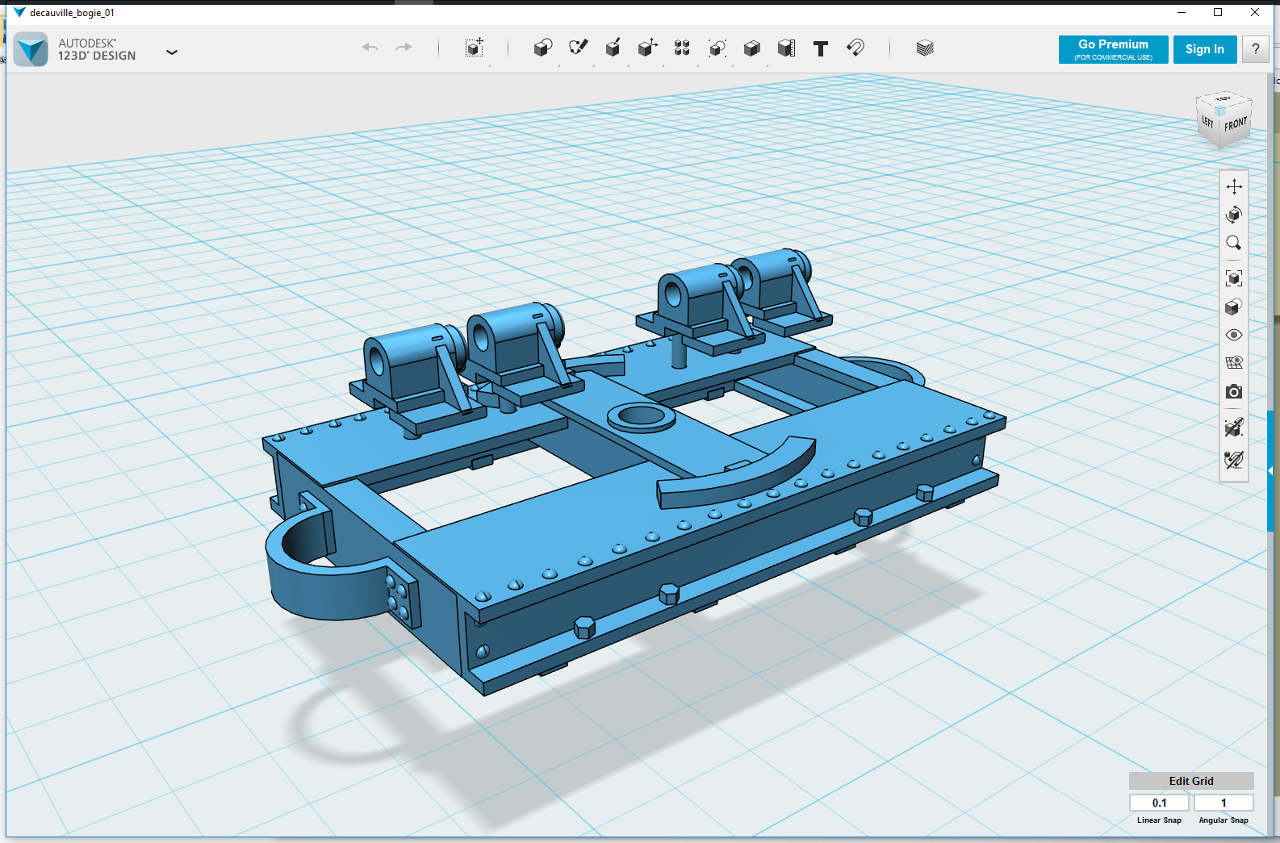Open the Modify tool menu
1280x843 pixels.
click(x=648, y=48)
